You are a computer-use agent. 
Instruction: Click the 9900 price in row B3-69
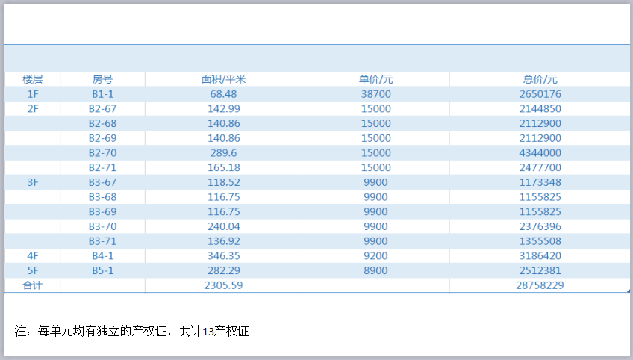[x=375, y=211]
